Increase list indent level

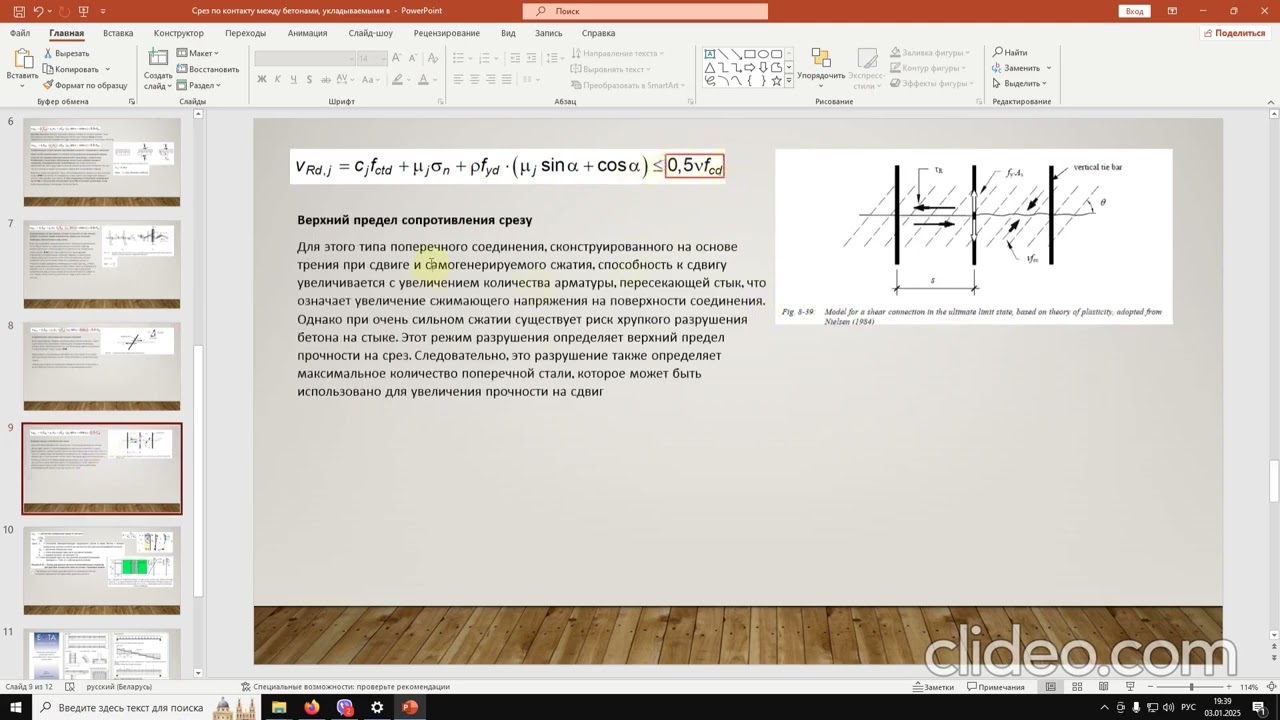(531, 58)
